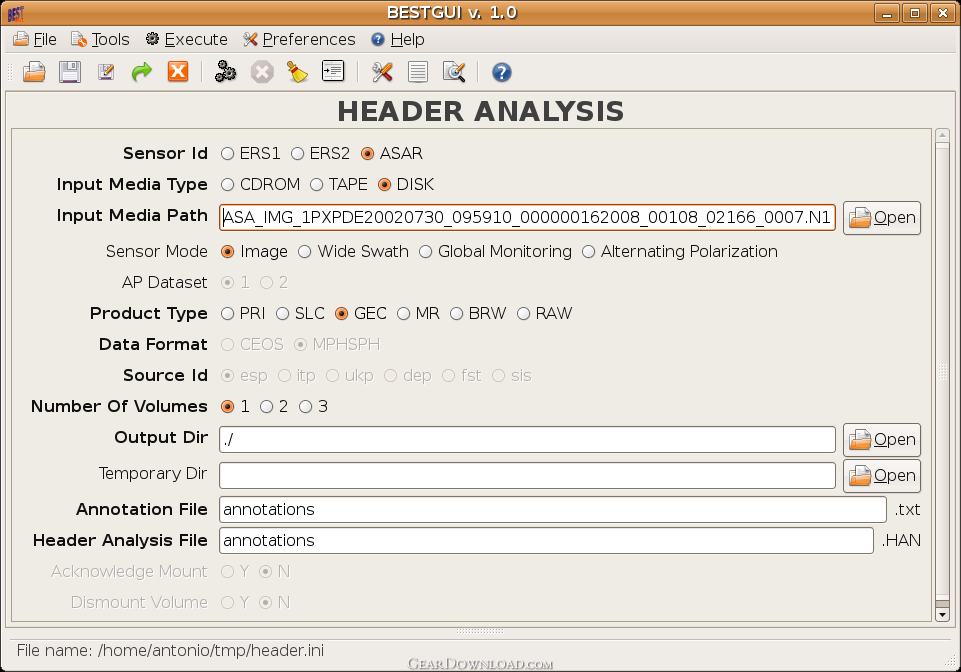Click the wrench and screwdriver preferences icon
The image size is (961, 672).
382,72
